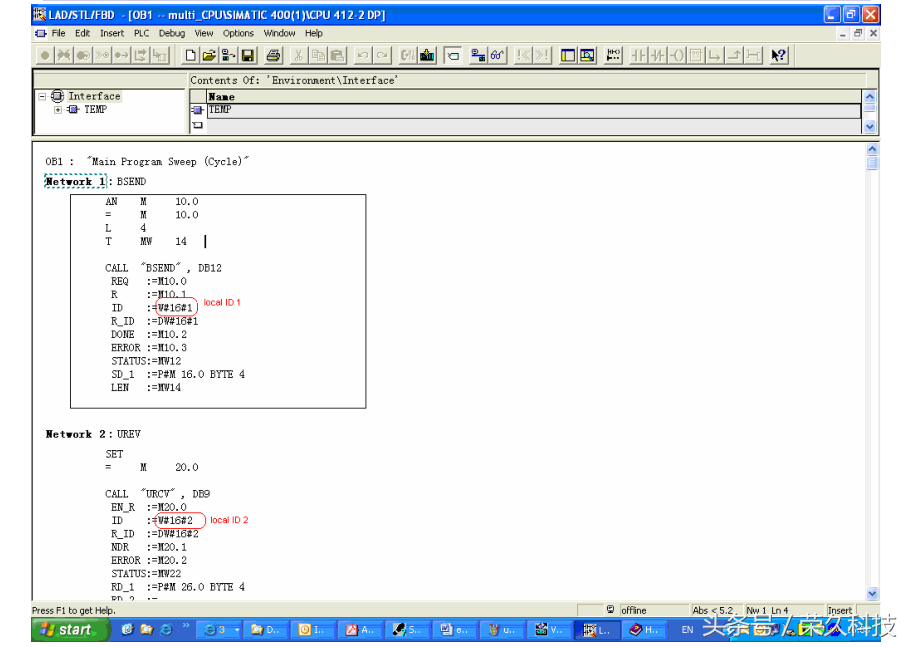Click the Connection line toolbar icon
The width and height of the screenshot is (912, 647).
click(x=753, y=55)
